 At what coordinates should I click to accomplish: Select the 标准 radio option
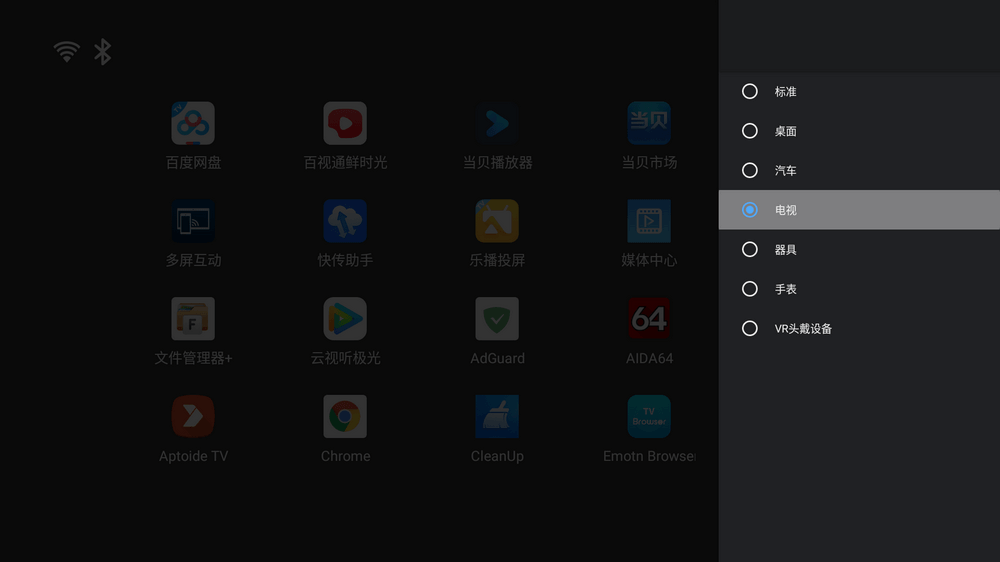[x=750, y=91]
